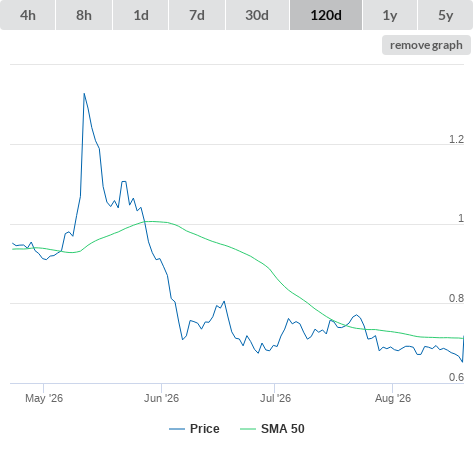Image resolution: width=474 pixels, height=455 pixels.
Task: Click the active 120d range tab
Action: pyautogui.click(x=326, y=15)
